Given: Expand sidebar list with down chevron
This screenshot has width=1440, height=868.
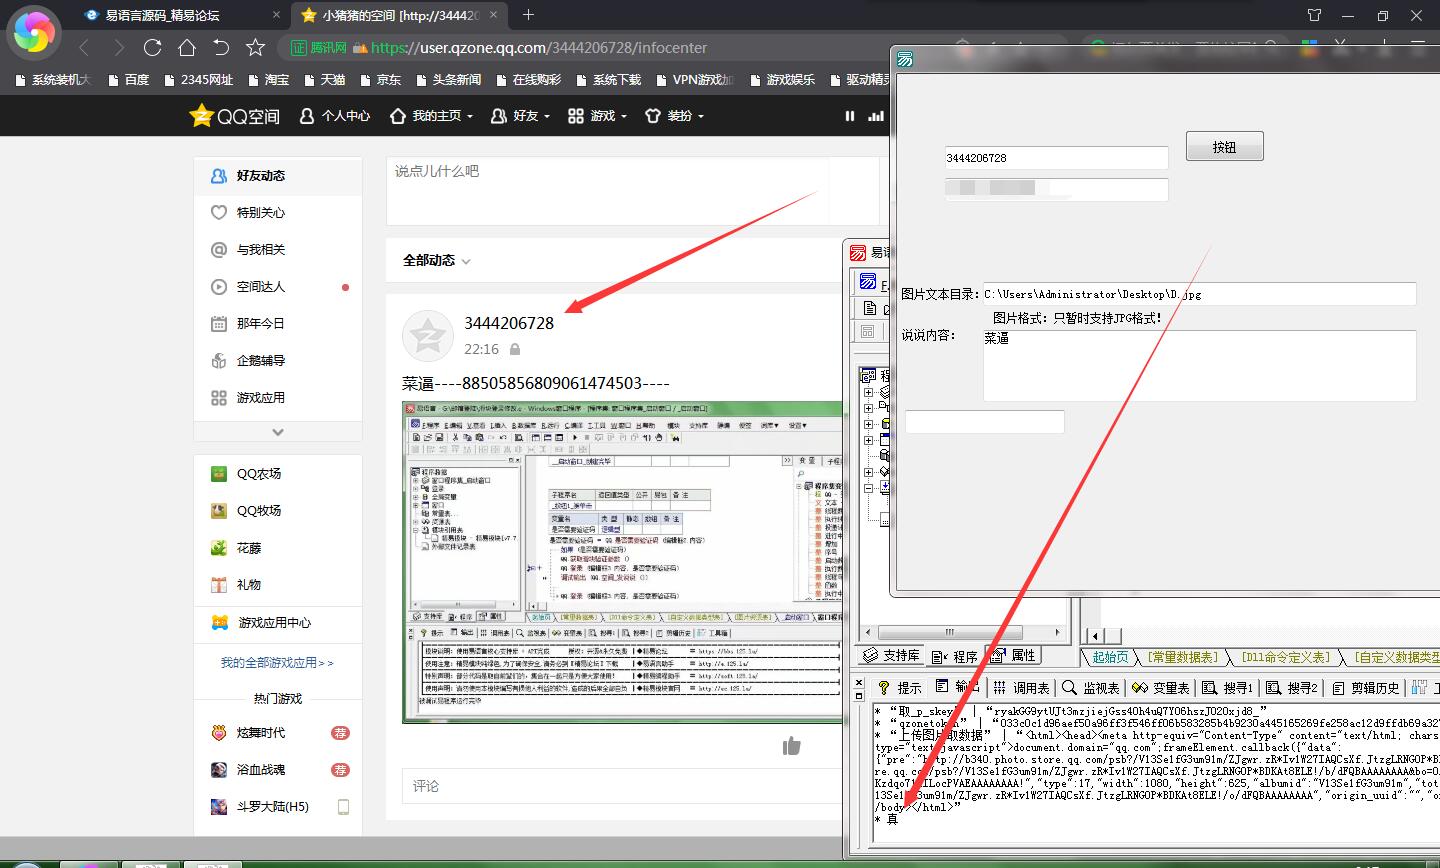Looking at the screenshot, I should click(278, 432).
